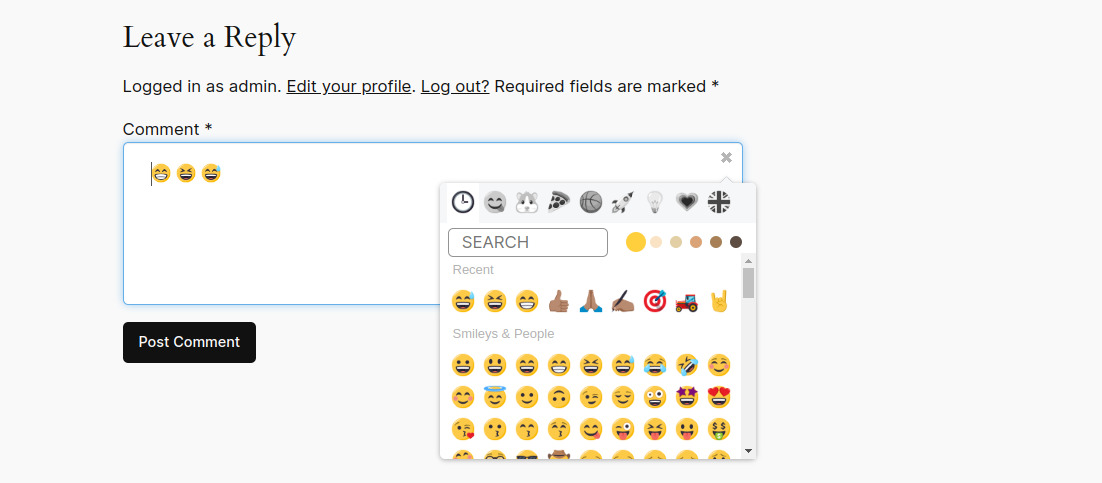
Task: Switch to Animals category hamster tab
Action: point(526,202)
